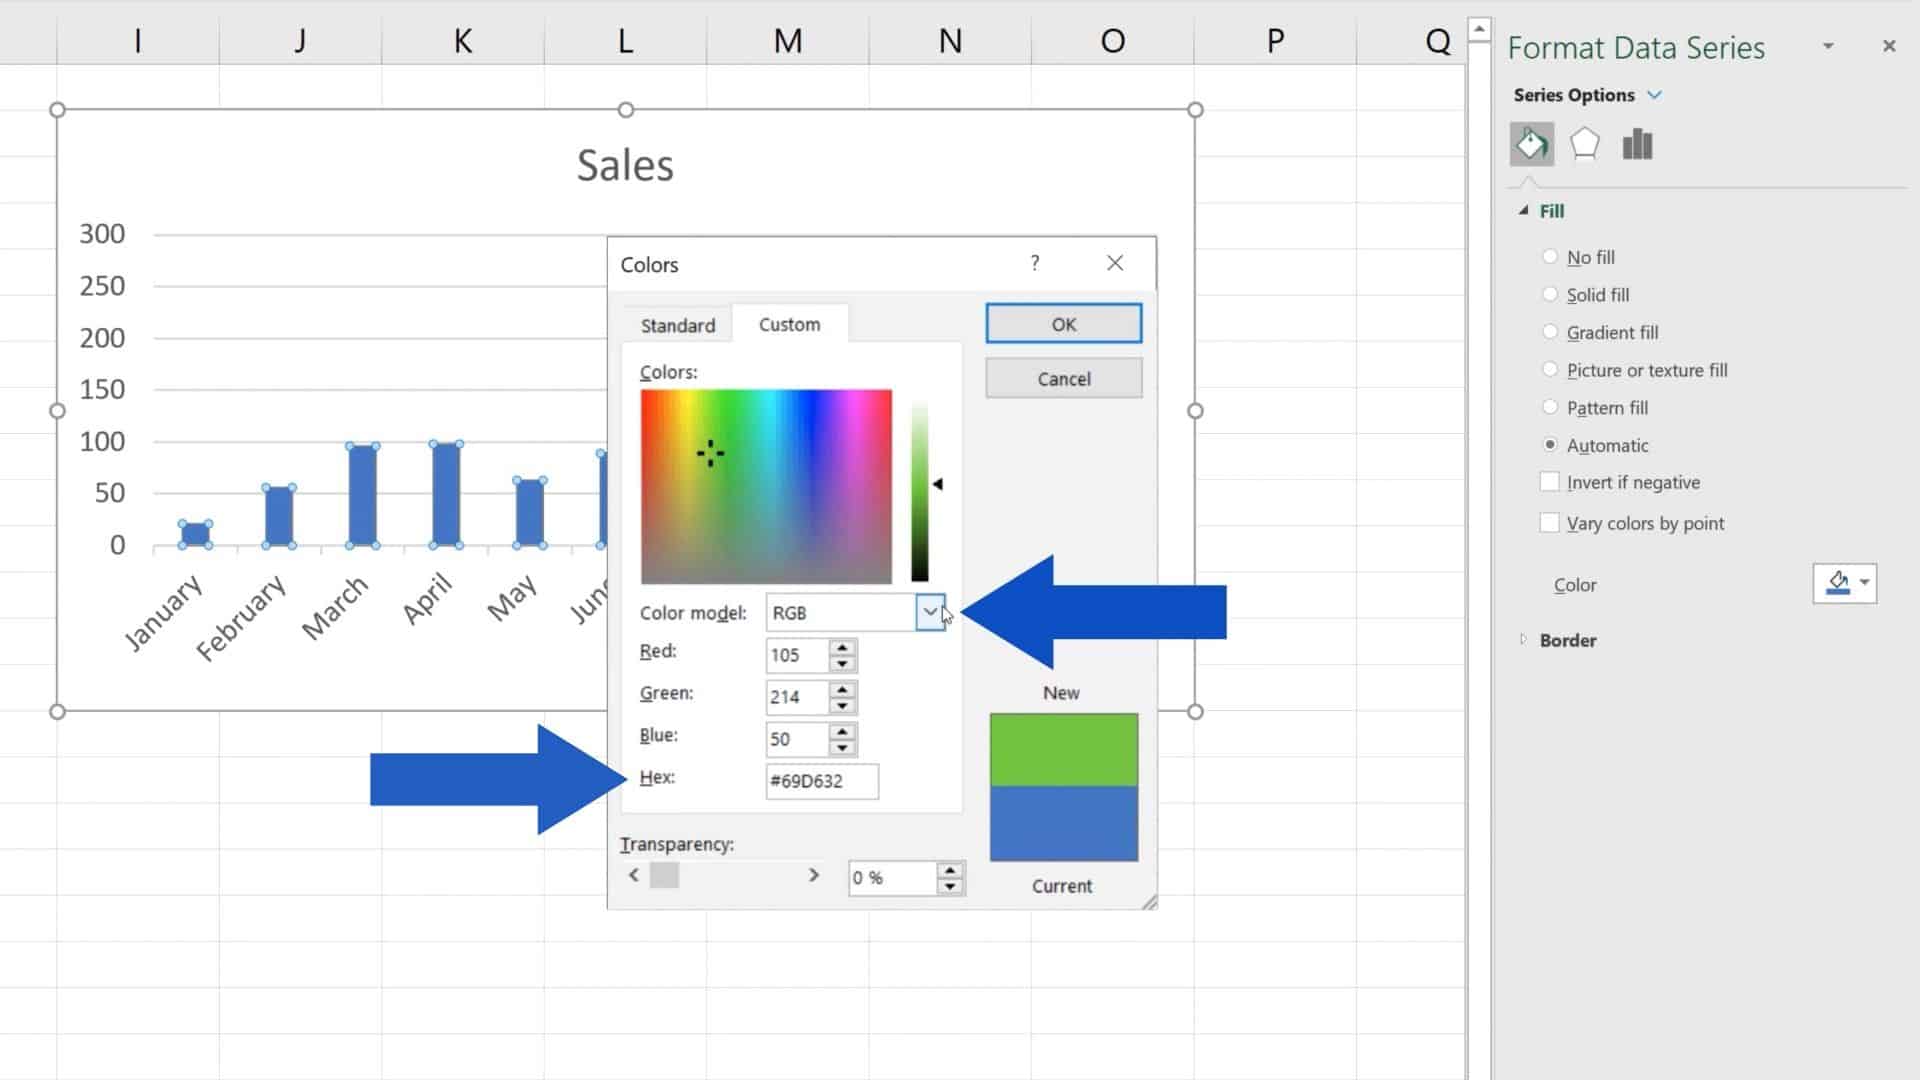Check Vary colors by point
Viewport: 1920px width, 1080px height.
tap(1549, 522)
